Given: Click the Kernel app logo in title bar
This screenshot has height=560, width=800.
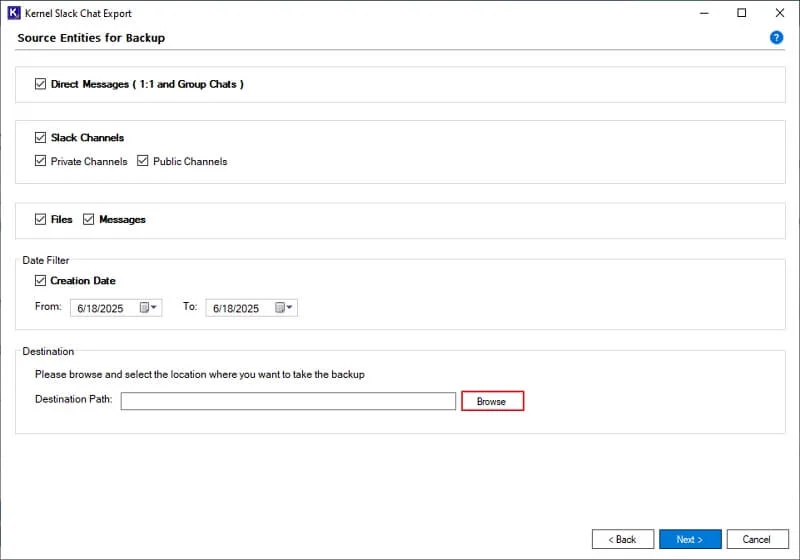Looking at the screenshot, I should pos(14,13).
